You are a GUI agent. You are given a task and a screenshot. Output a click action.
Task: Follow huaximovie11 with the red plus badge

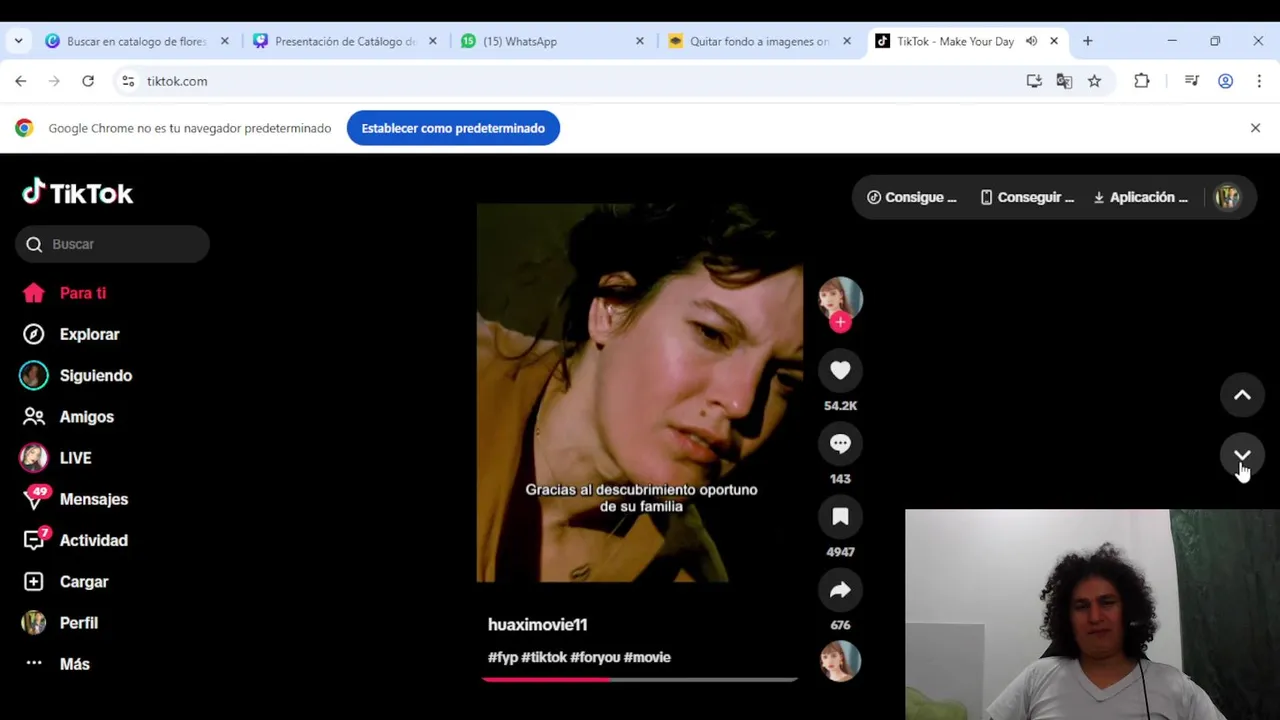tap(840, 322)
